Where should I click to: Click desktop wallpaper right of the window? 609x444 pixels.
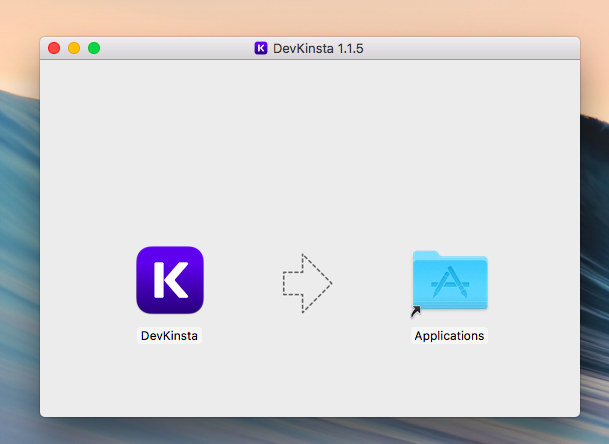point(595,250)
